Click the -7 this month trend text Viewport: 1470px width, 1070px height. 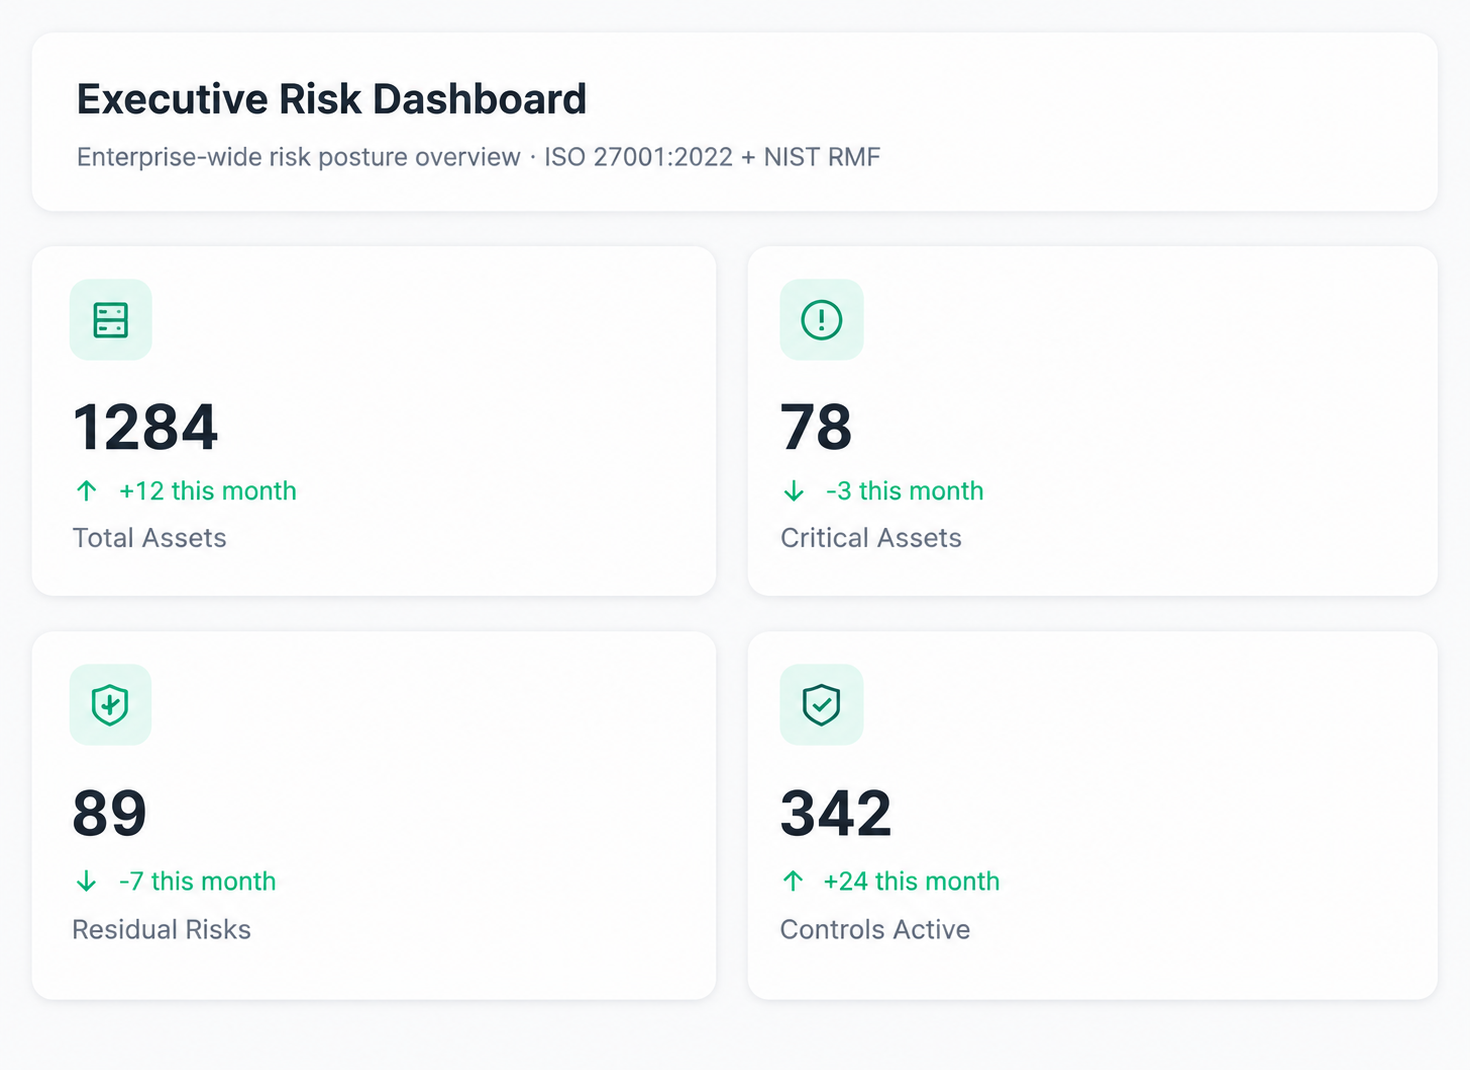coord(197,881)
